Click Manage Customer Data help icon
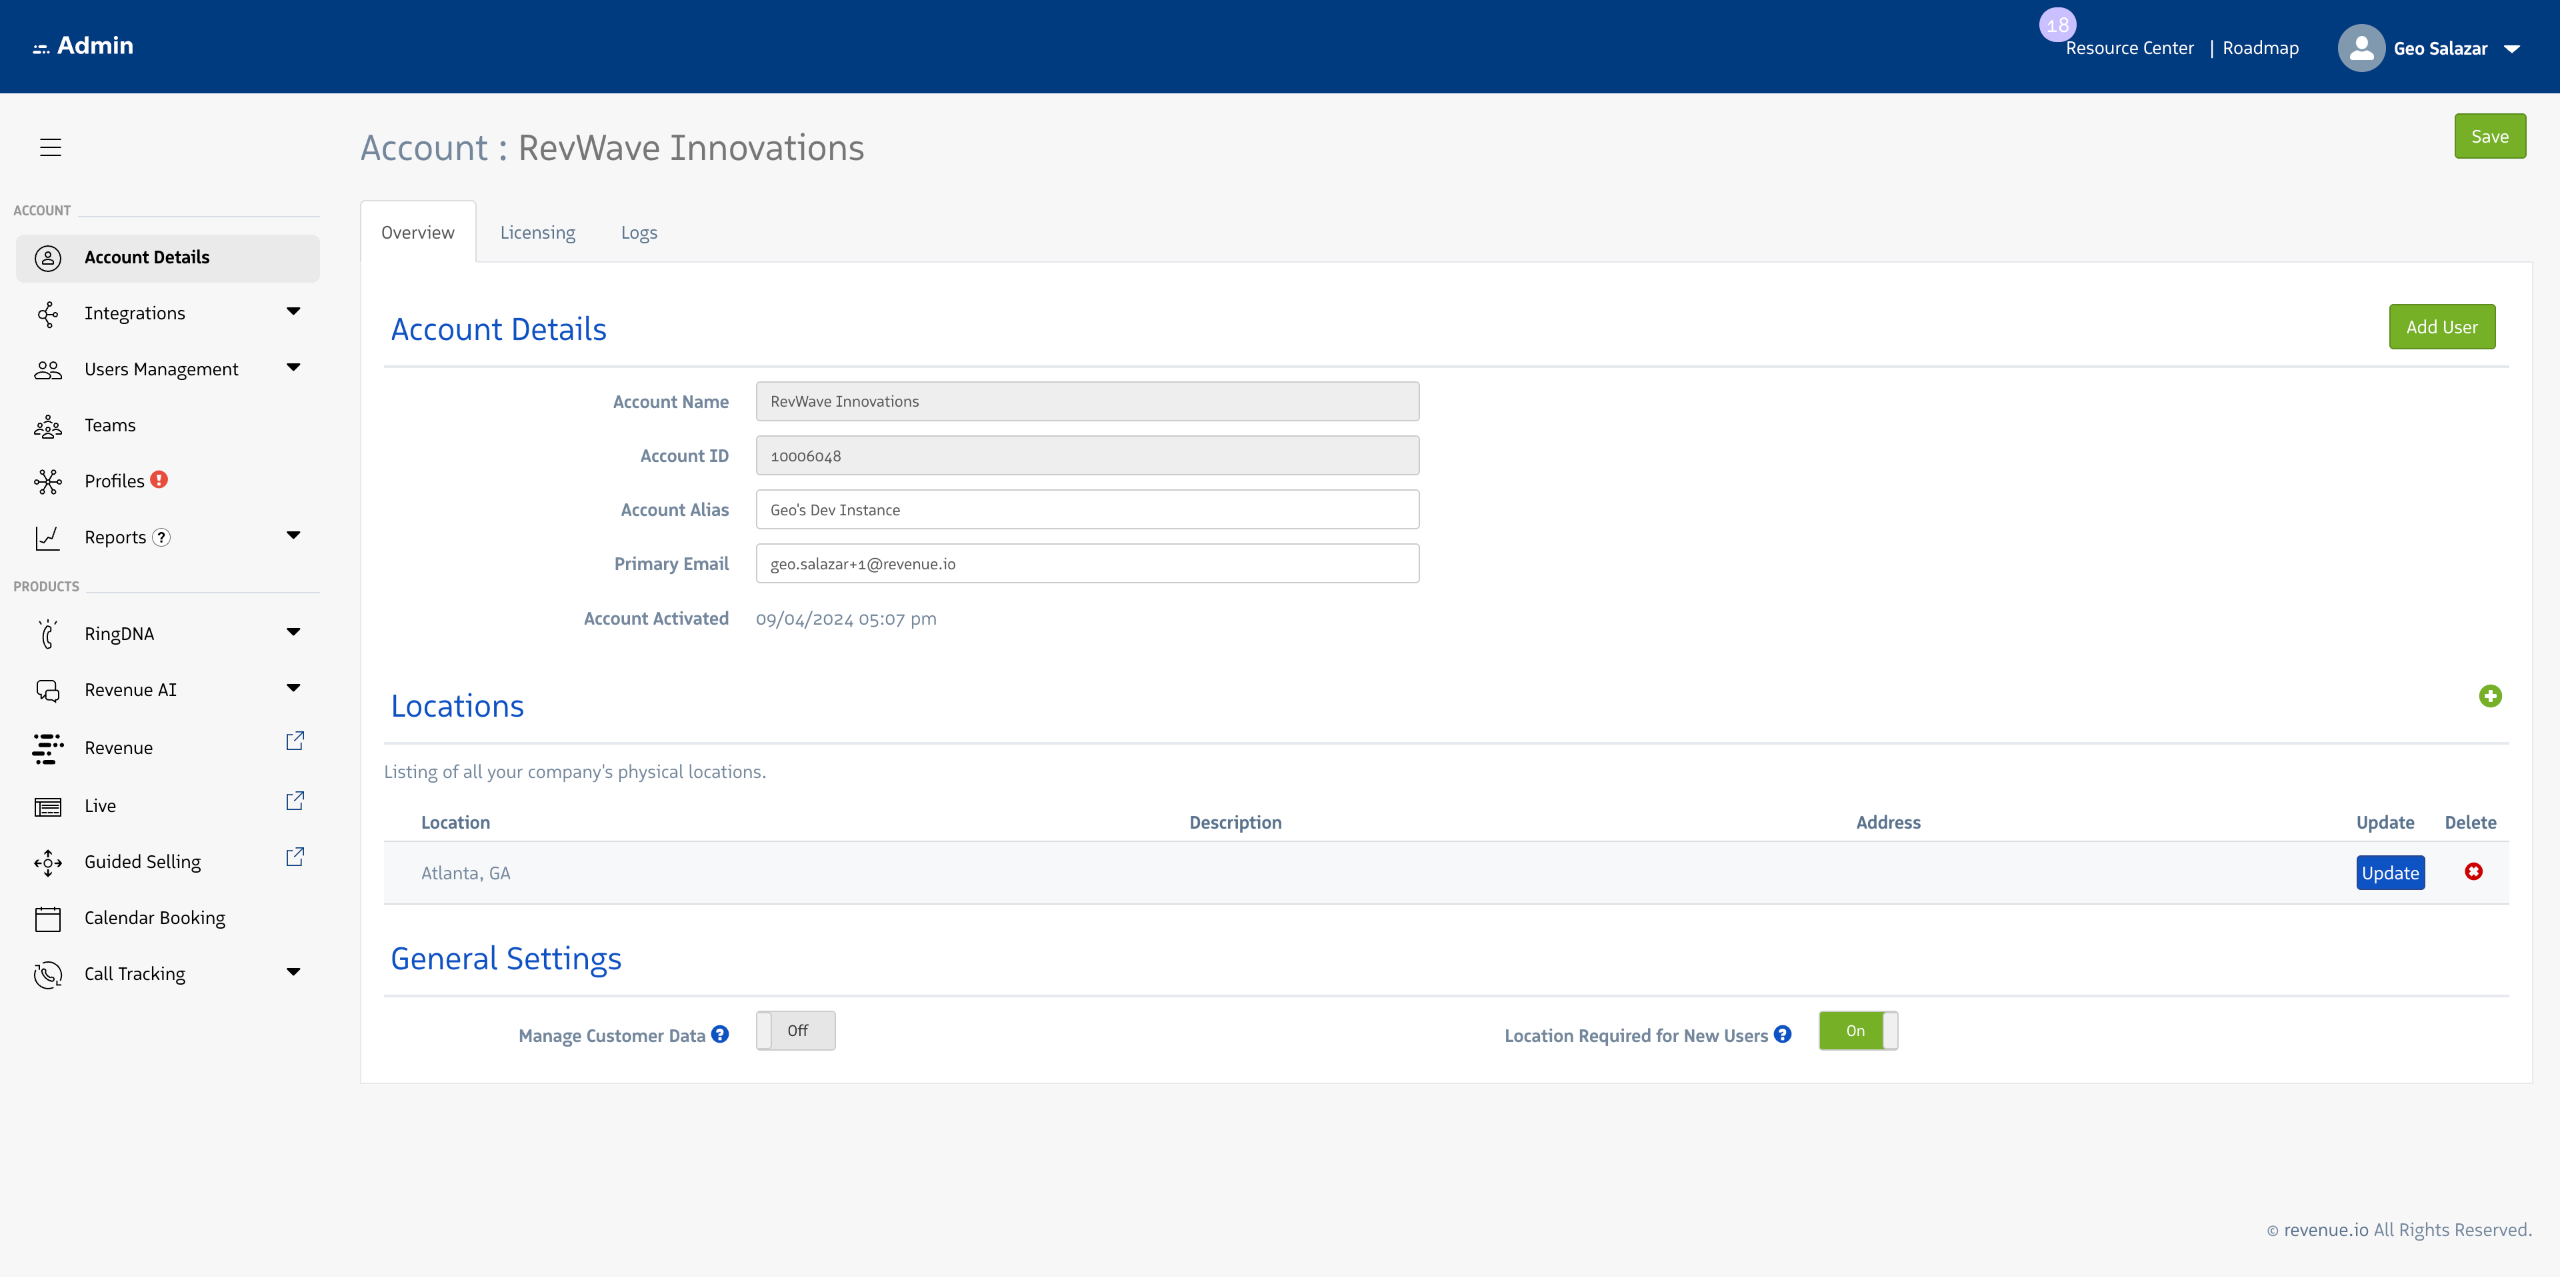 pyautogui.click(x=720, y=1035)
